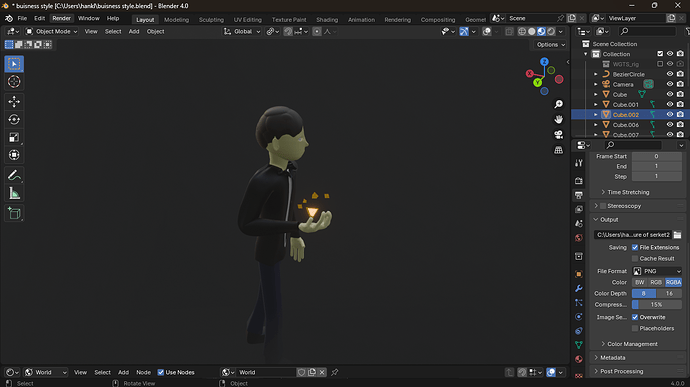Viewport: 690px width, 387px height.
Task: Select the Add Cube tool
Action: [14, 214]
